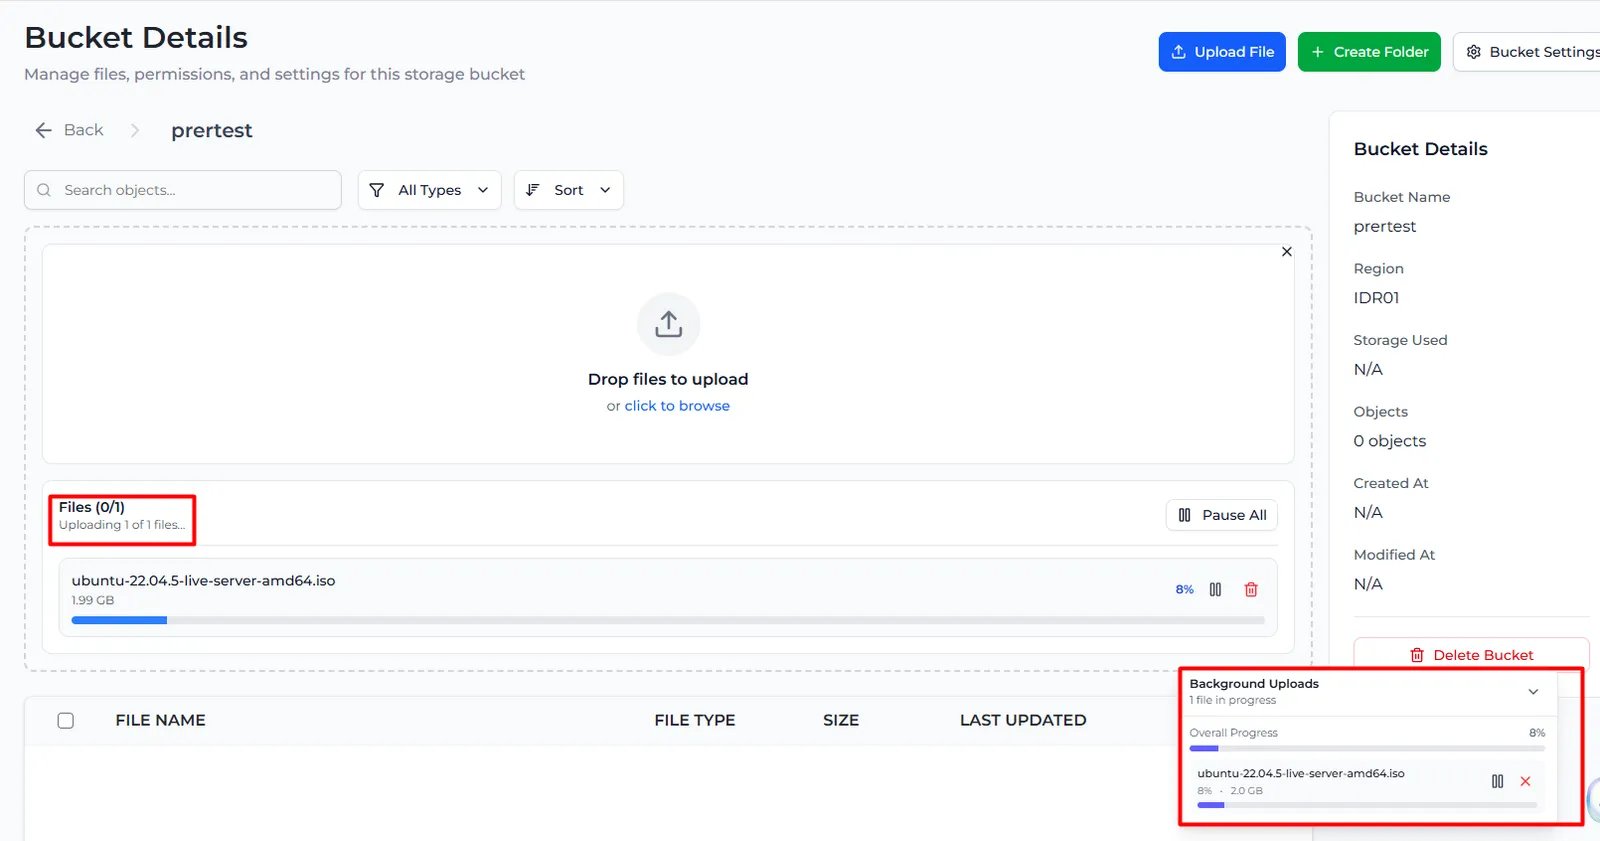The width and height of the screenshot is (1600, 841).
Task: Cancel ubuntu ISO upload with red X
Action: pos(1525,781)
